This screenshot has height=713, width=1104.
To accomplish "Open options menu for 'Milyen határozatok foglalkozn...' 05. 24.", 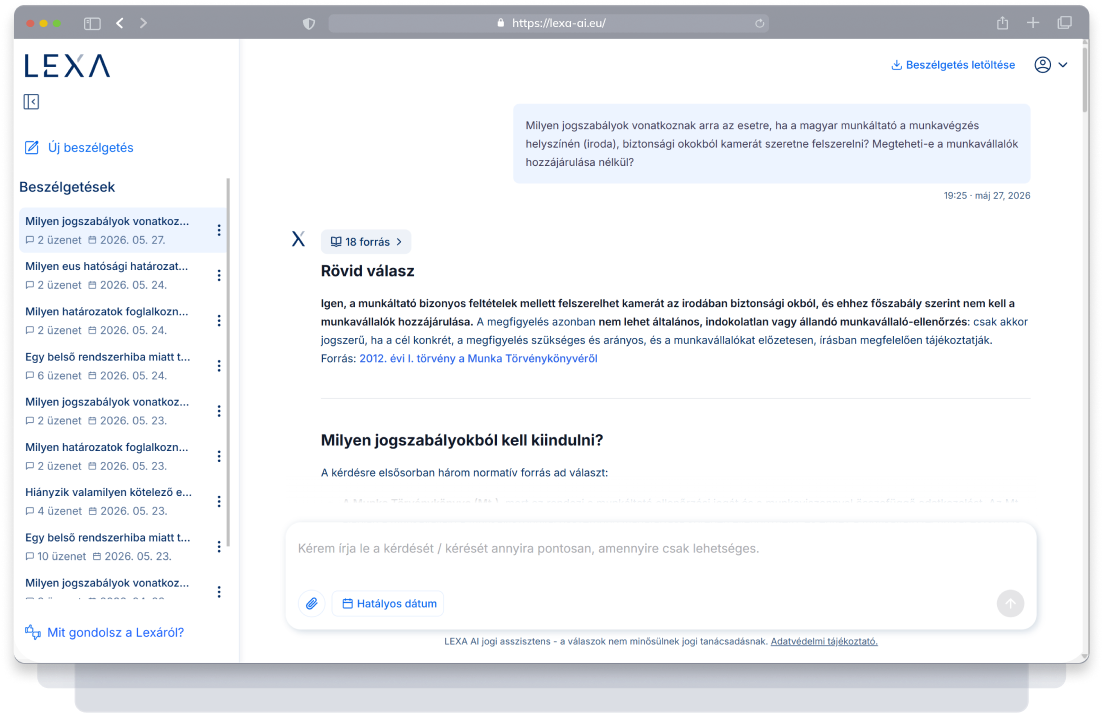I will coord(219,320).
